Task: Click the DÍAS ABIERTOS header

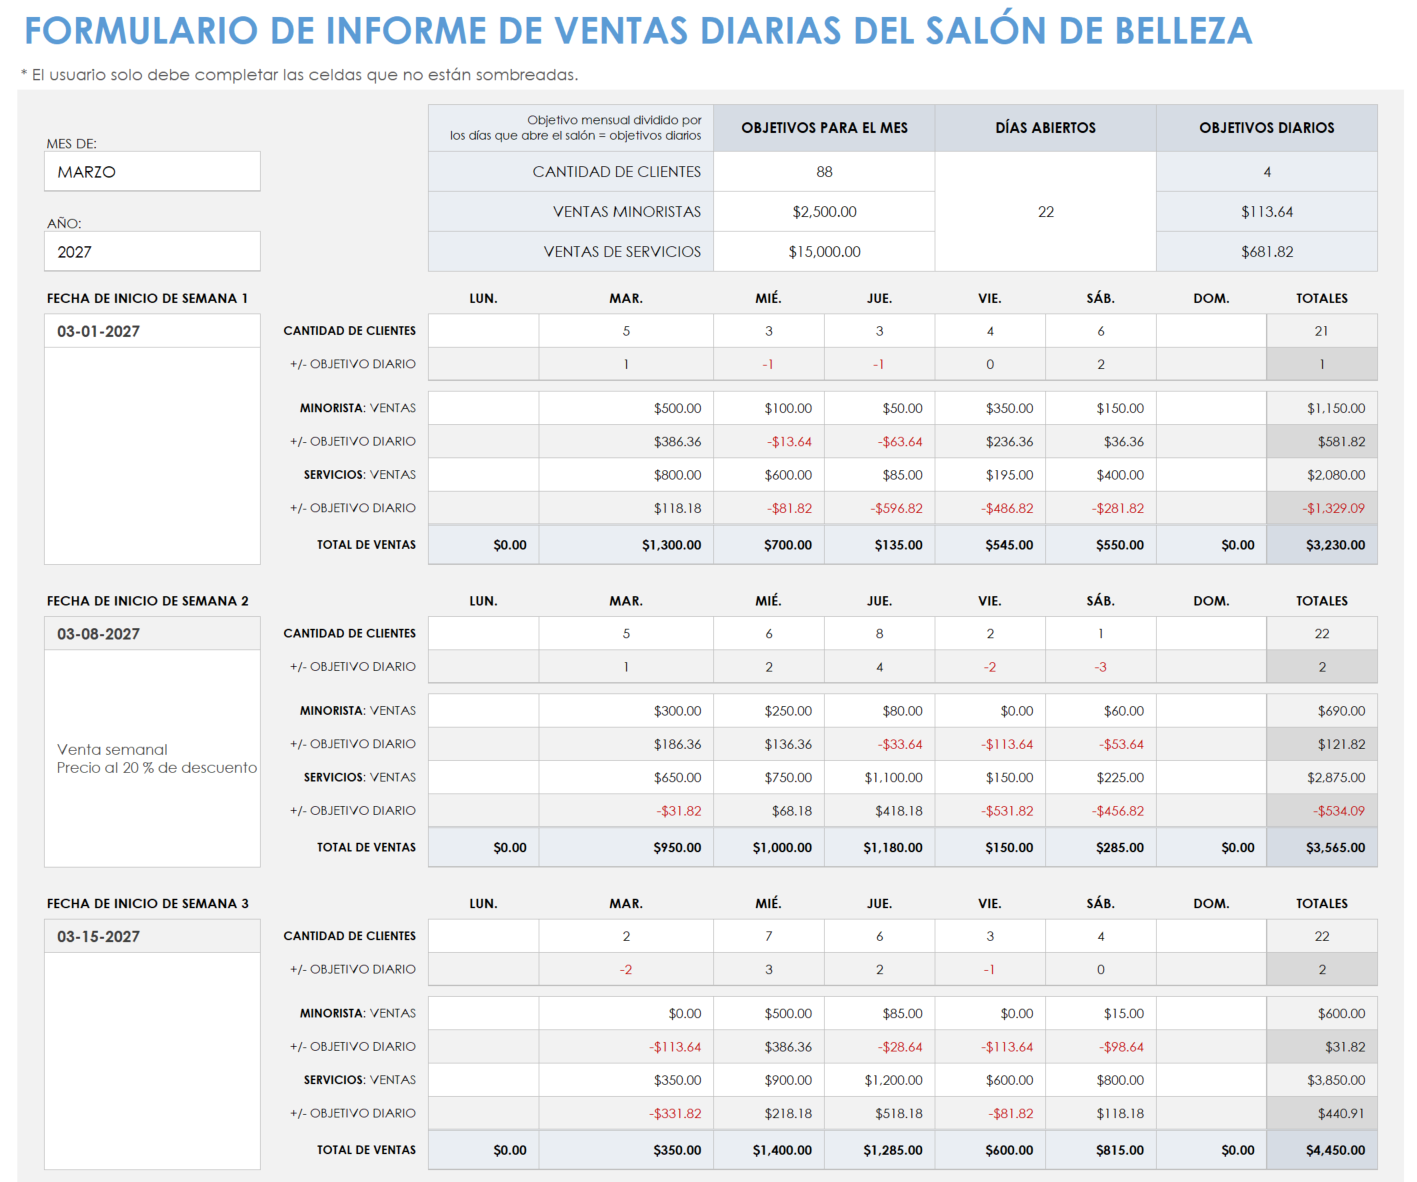Action: [1046, 128]
